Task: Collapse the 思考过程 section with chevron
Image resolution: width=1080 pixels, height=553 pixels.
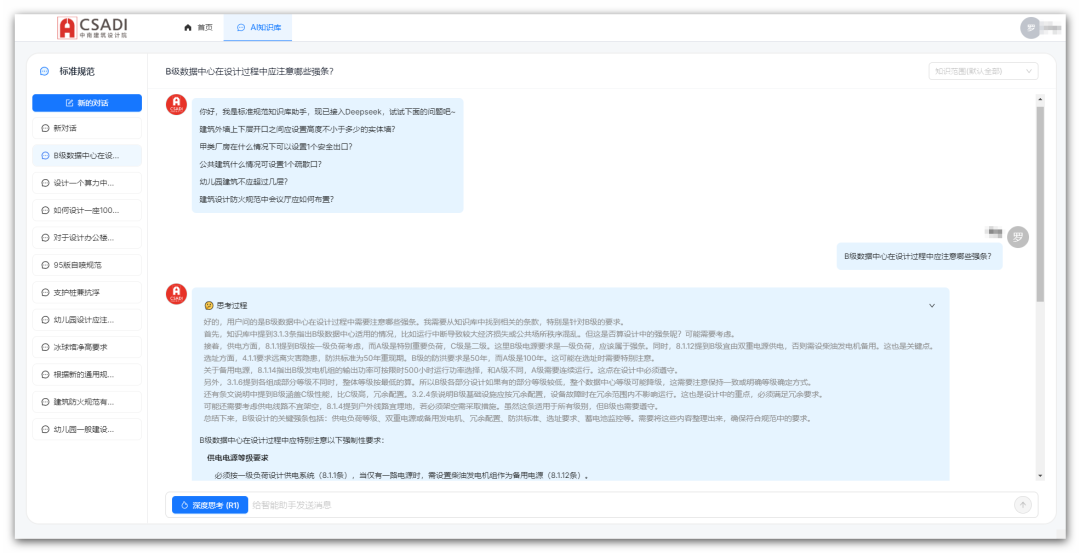Action: [932, 305]
